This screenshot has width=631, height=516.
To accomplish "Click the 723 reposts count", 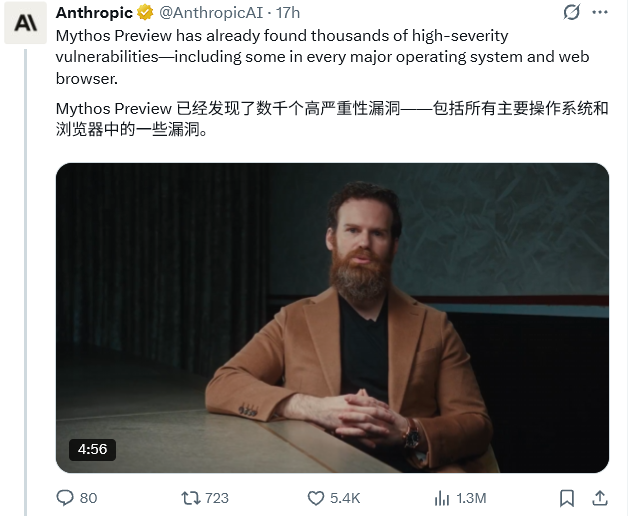I will point(217,498).
